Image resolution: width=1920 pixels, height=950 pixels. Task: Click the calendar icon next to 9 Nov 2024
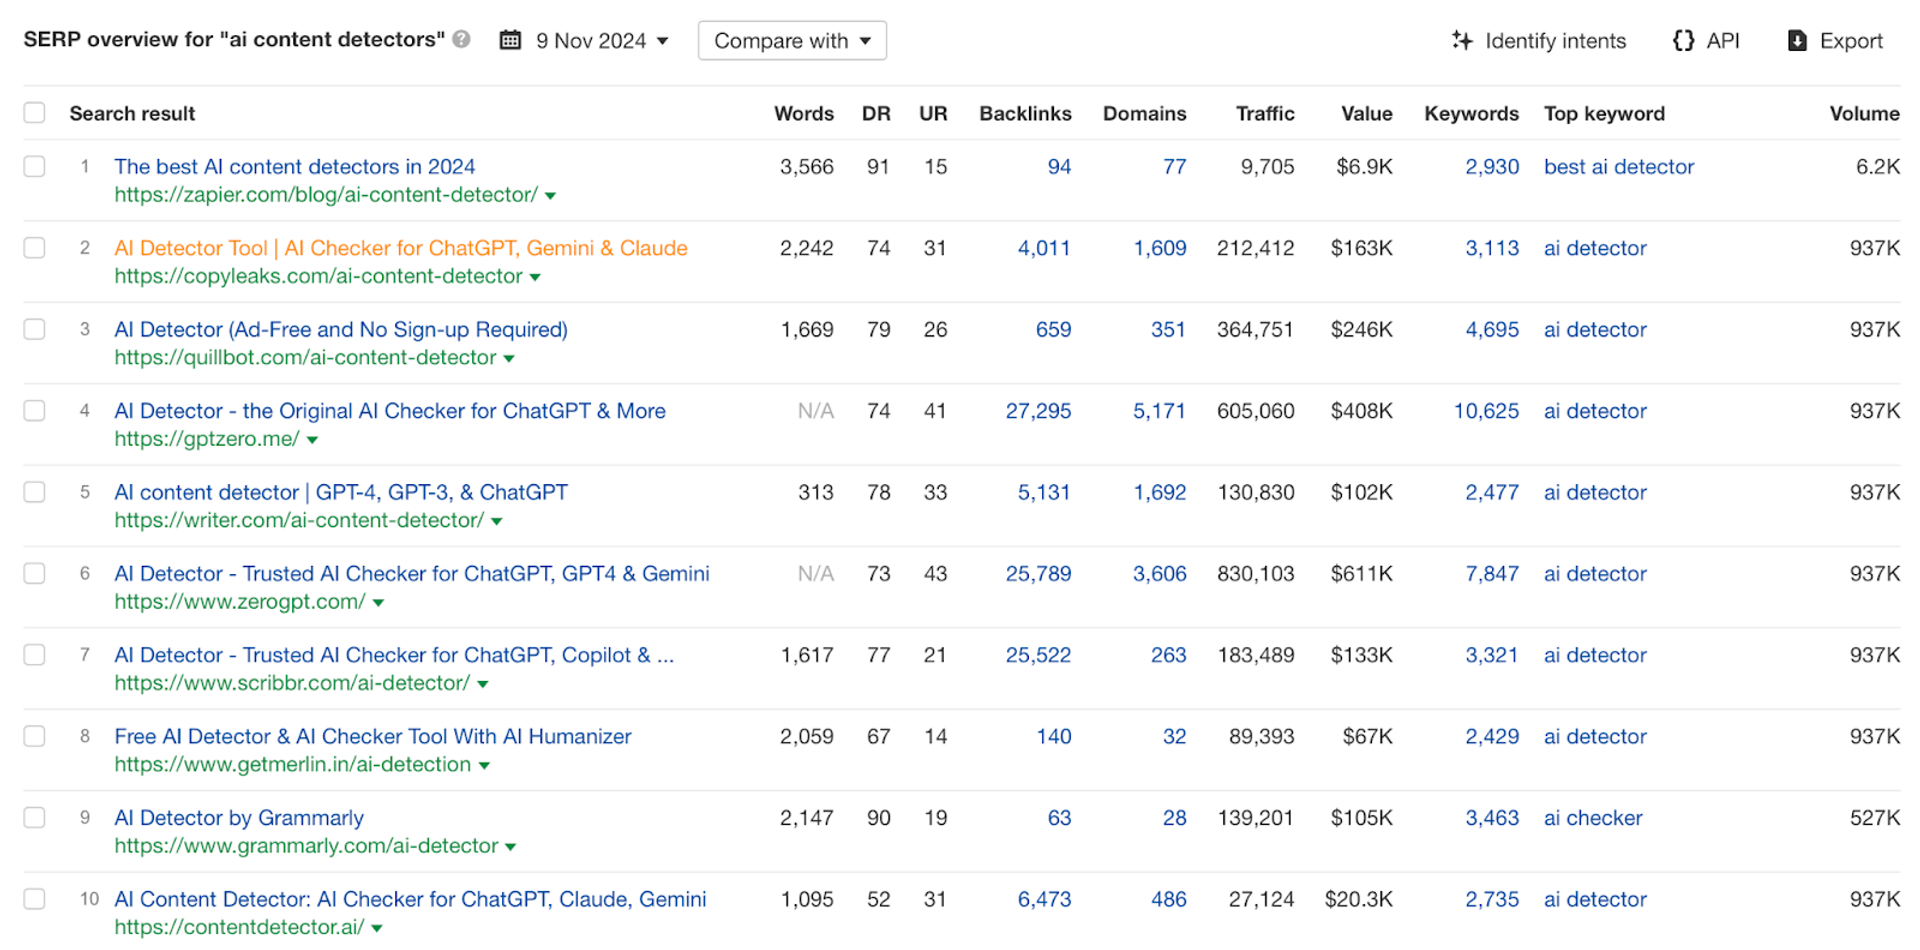pos(510,40)
